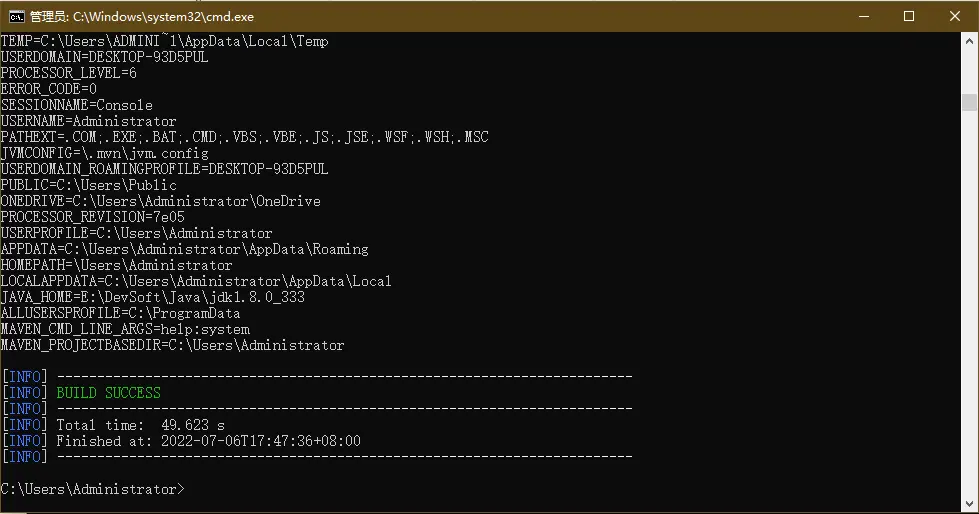The height and width of the screenshot is (514, 979).
Task: Click the cmd.exe icon in the title bar
Action: [16, 16]
